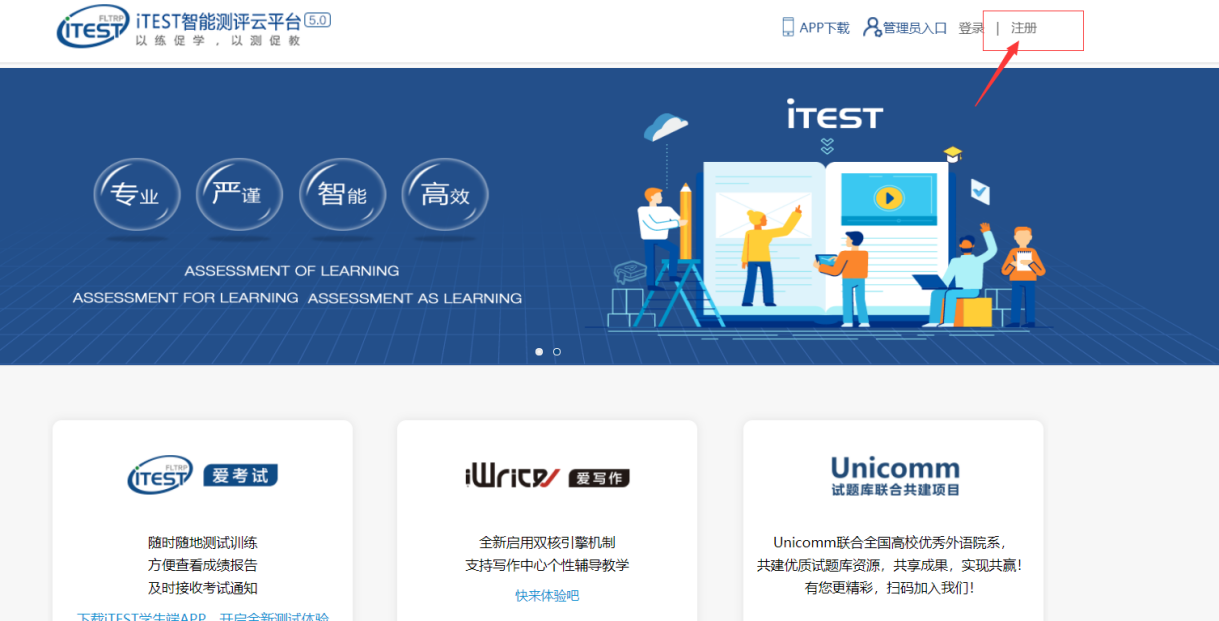Click the iWrite 爱写作 logo
The height and width of the screenshot is (621, 1219).
[x=547, y=477]
